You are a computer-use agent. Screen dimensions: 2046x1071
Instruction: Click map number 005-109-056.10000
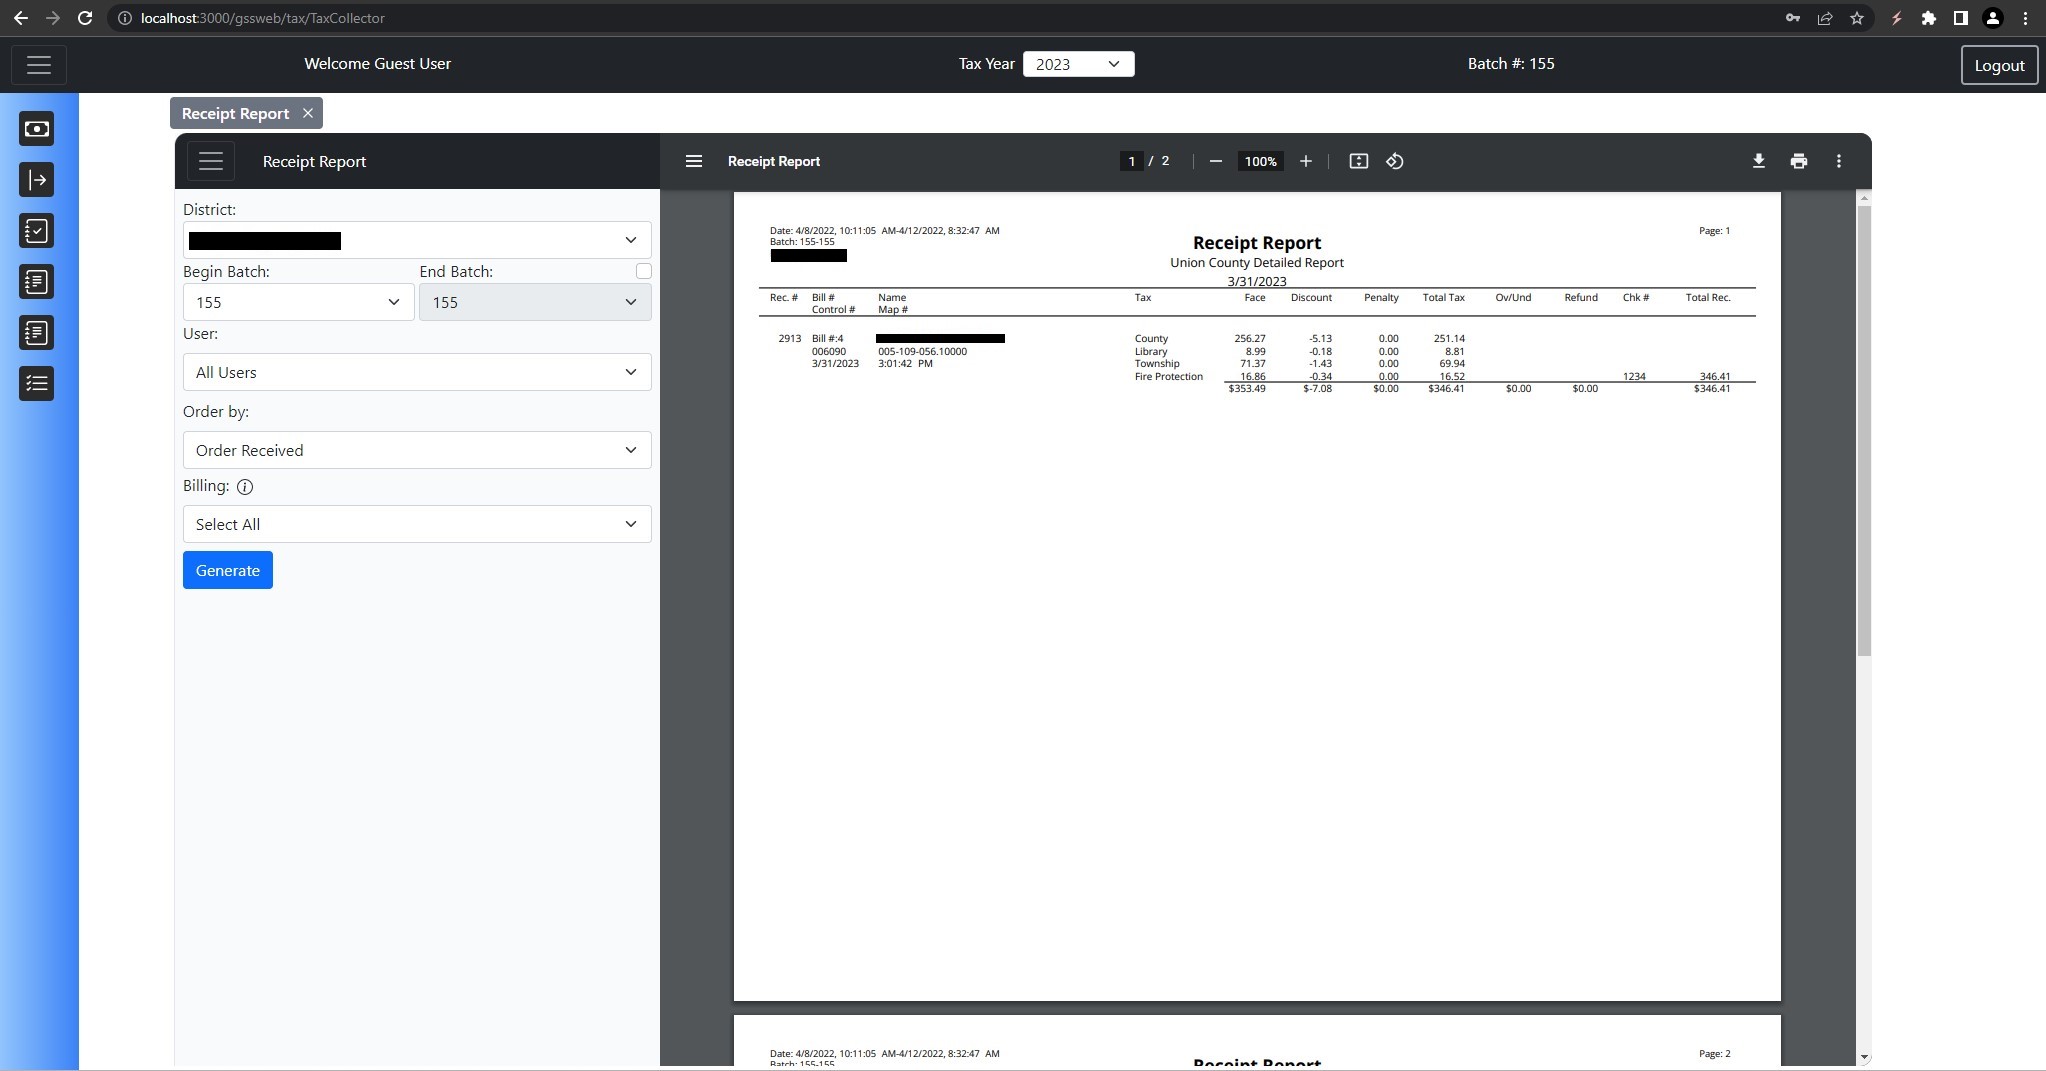[922, 352]
